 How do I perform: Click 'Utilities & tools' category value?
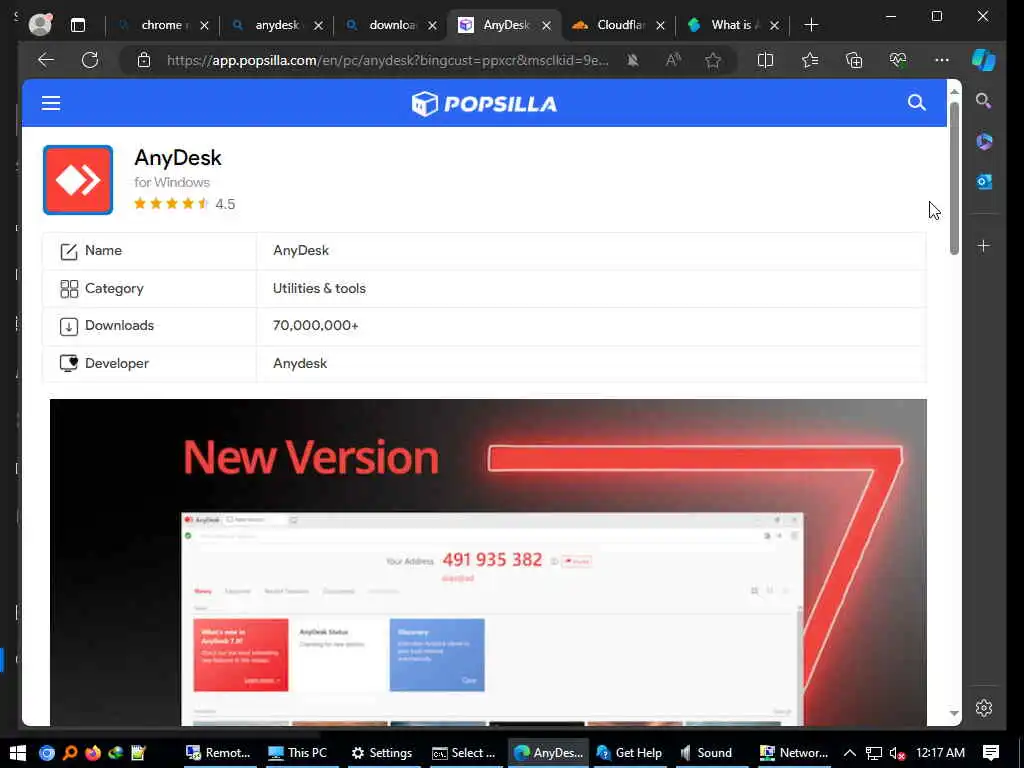tap(319, 288)
